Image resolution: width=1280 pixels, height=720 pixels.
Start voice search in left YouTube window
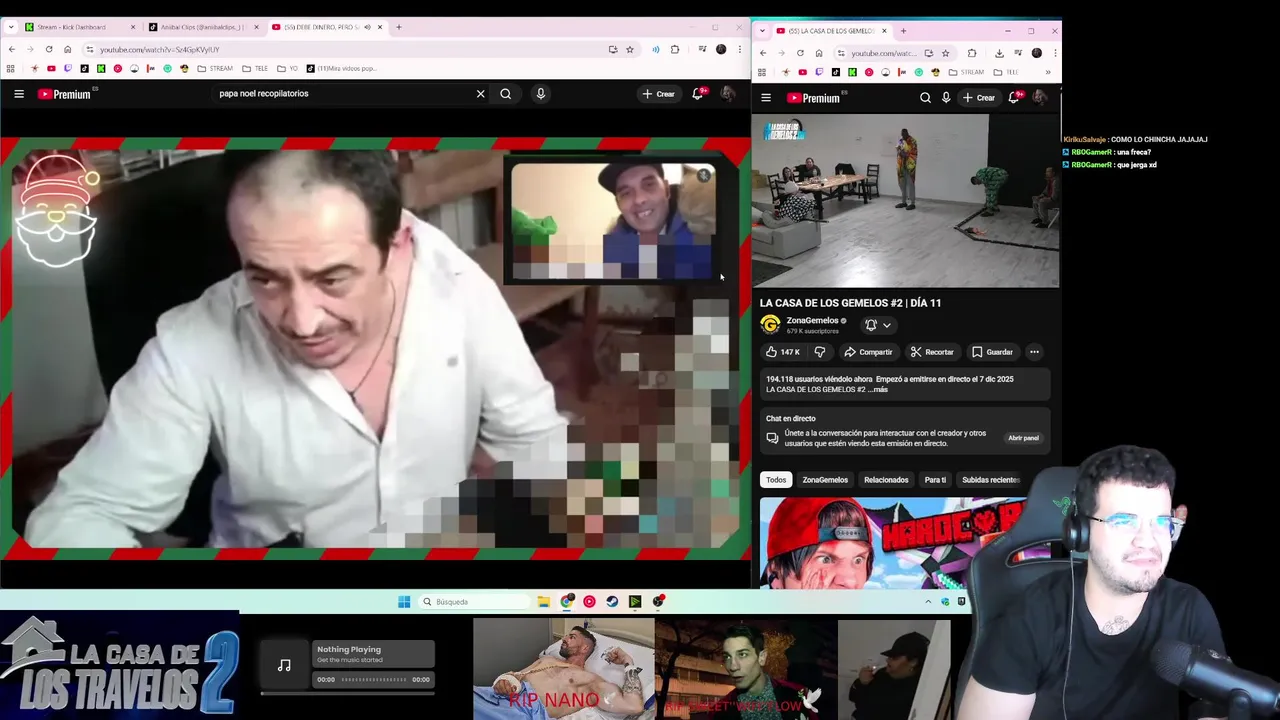[x=540, y=94]
